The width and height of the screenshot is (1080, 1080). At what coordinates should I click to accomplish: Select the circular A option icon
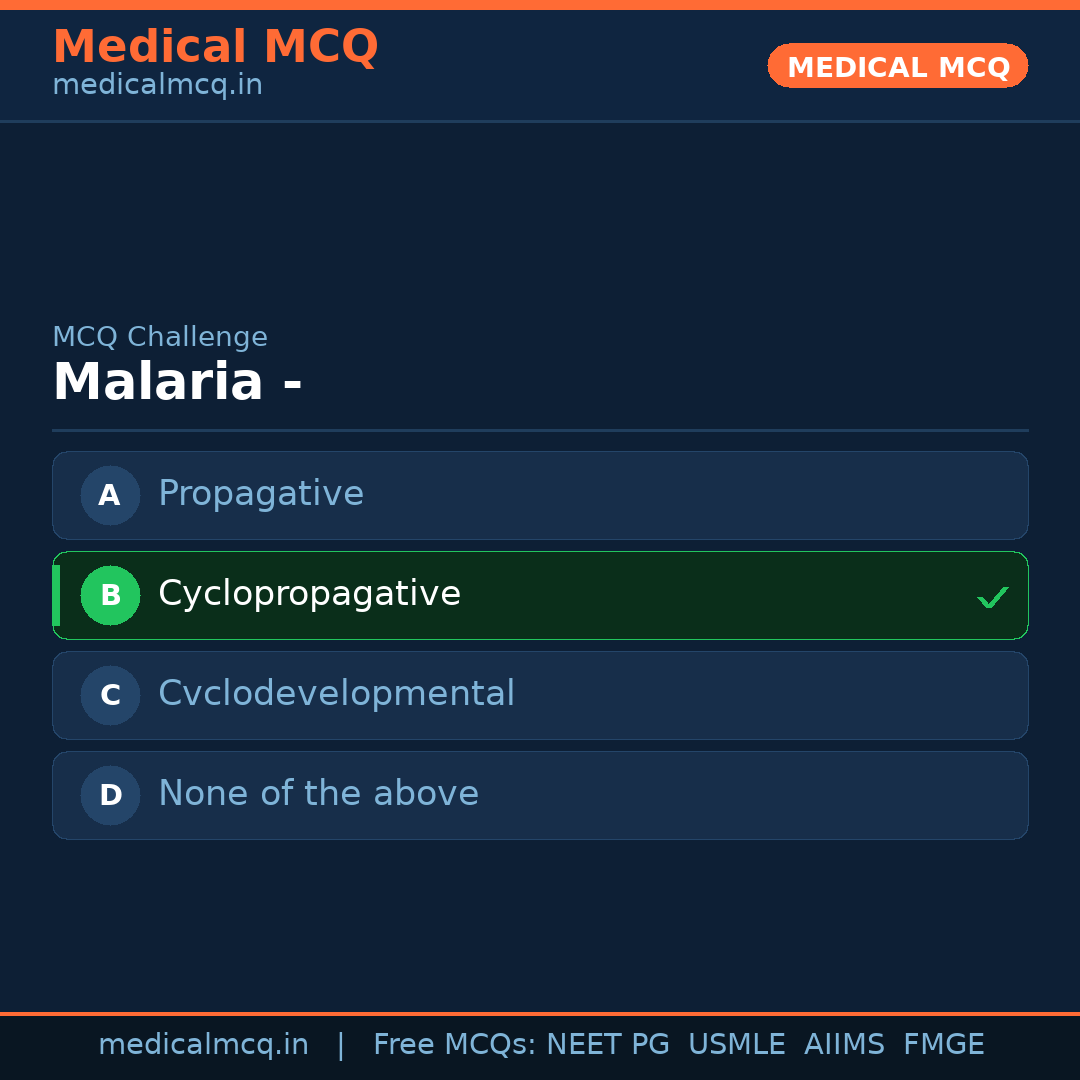(x=110, y=495)
